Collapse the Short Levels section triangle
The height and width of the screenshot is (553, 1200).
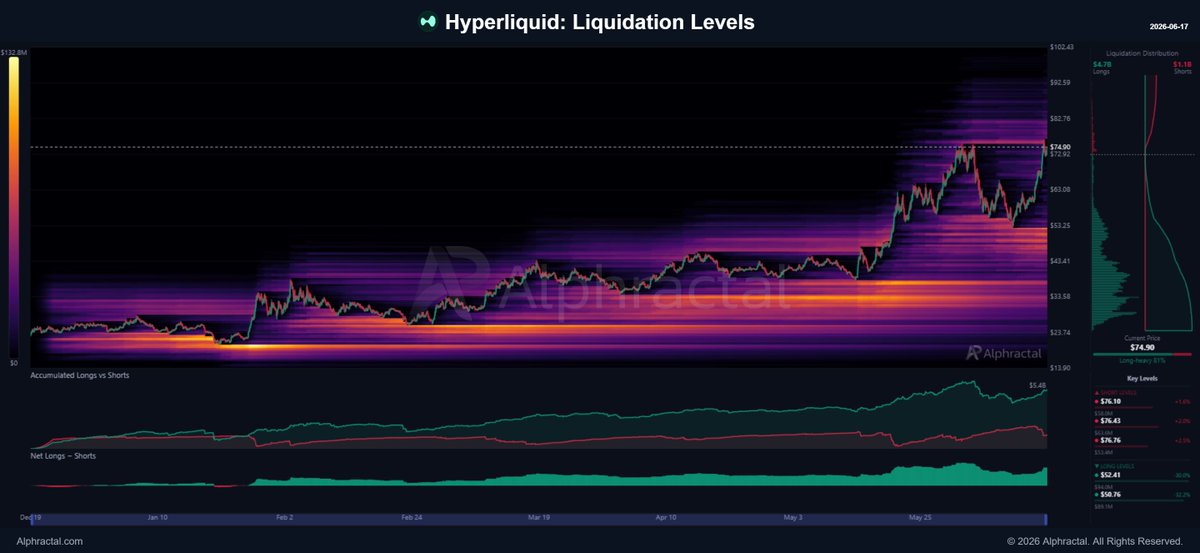tap(1097, 392)
